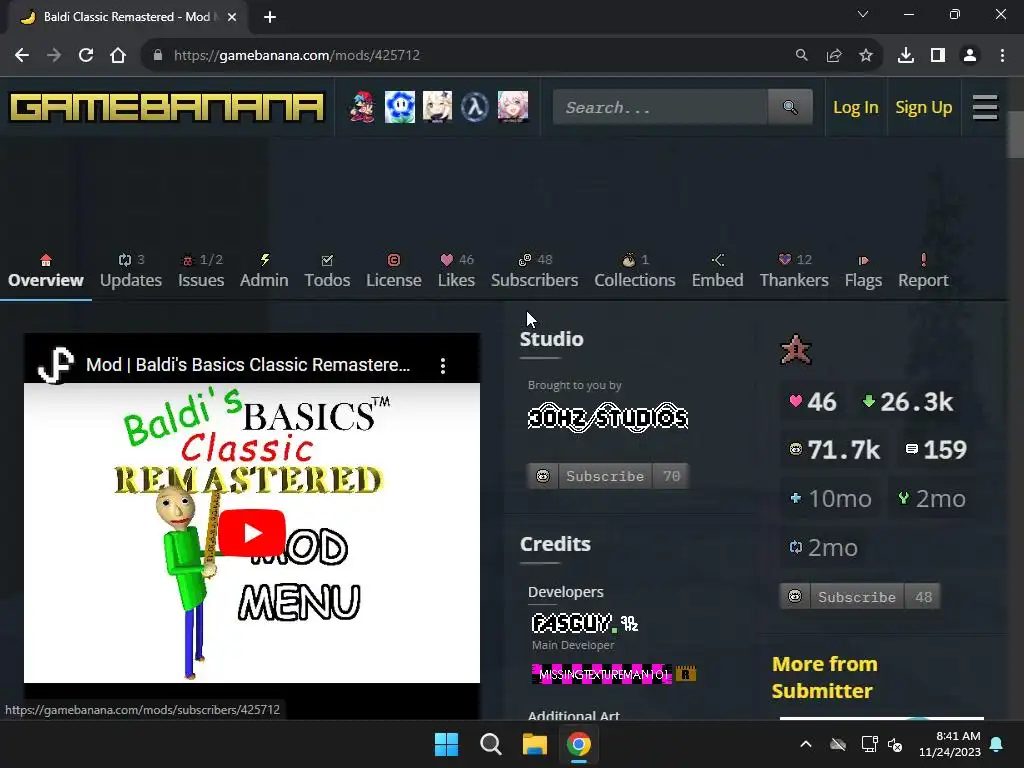Screen dimensions: 1024x768
Task: Click the 26.3k downloads stat
Action: point(908,402)
